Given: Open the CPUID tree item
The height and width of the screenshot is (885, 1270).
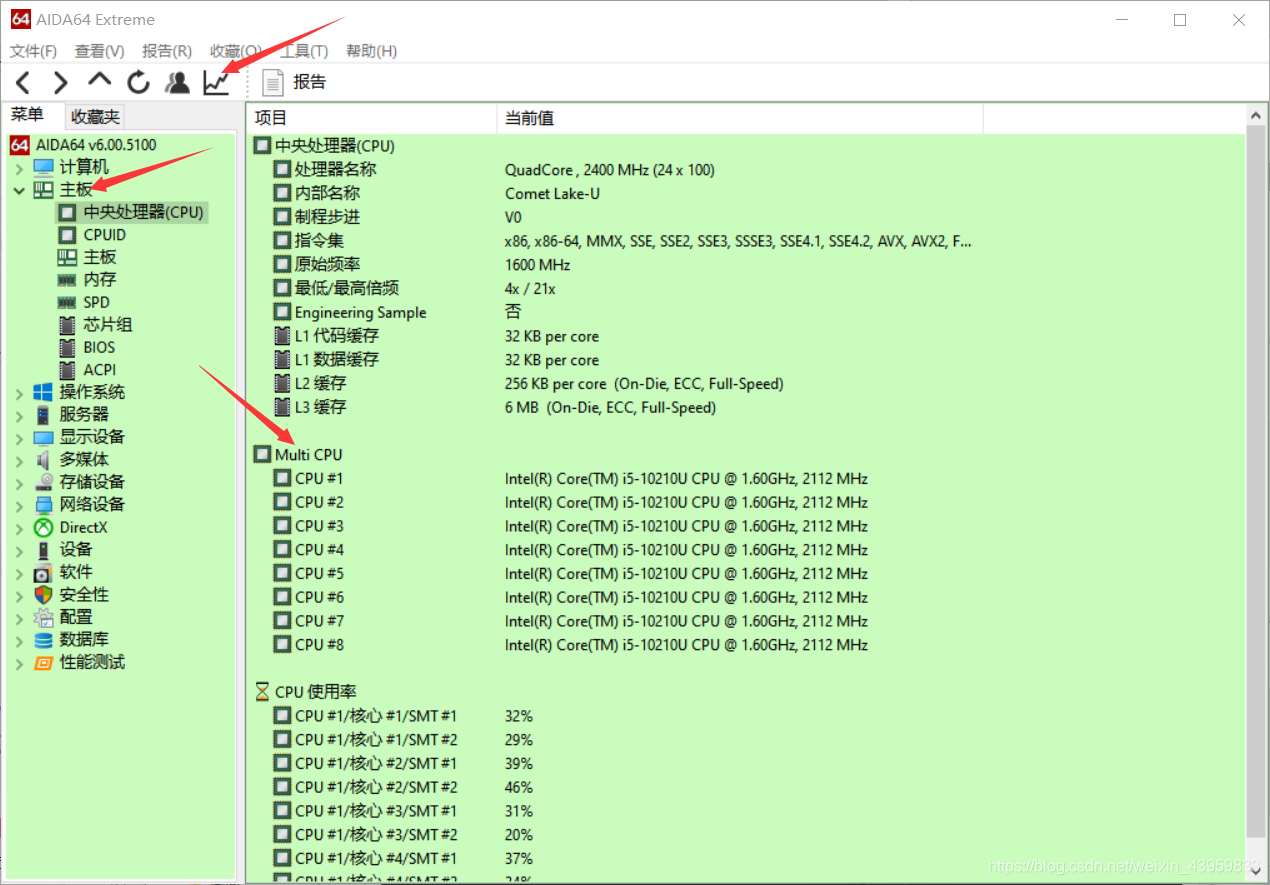Looking at the screenshot, I should [x=105, y=235].
